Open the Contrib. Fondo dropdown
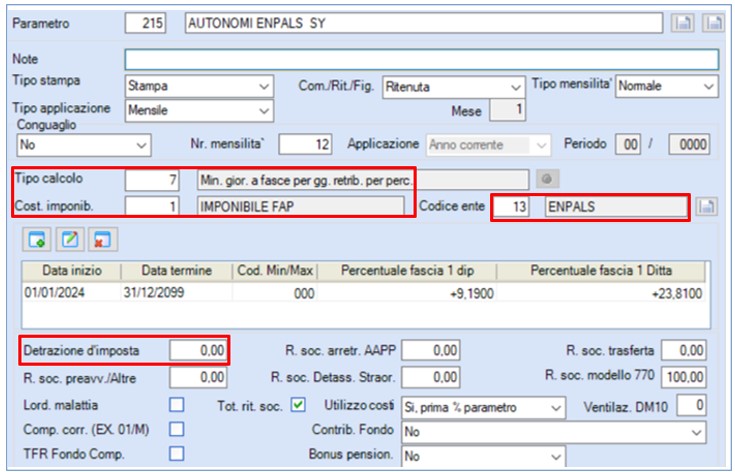 click(x=554, y=432)
